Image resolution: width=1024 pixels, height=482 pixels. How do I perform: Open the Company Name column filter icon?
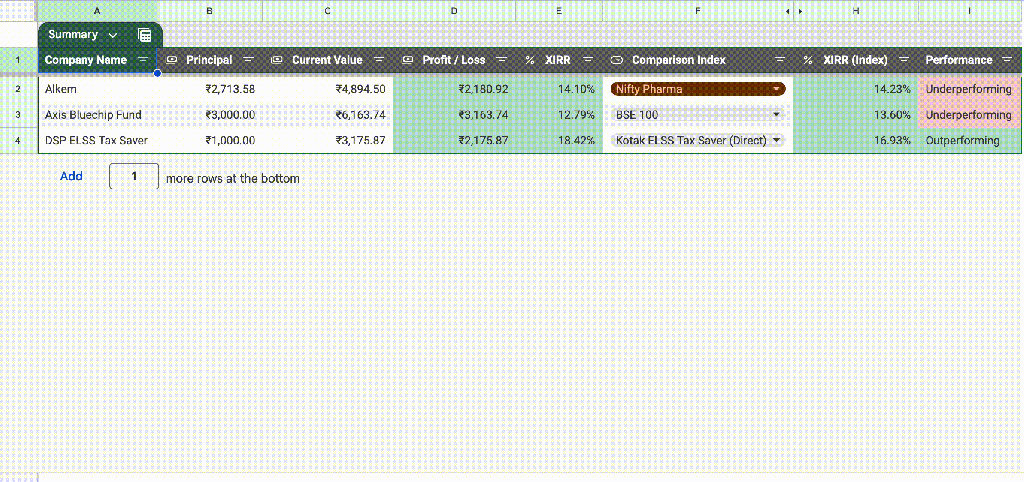(x=143, y=60)
